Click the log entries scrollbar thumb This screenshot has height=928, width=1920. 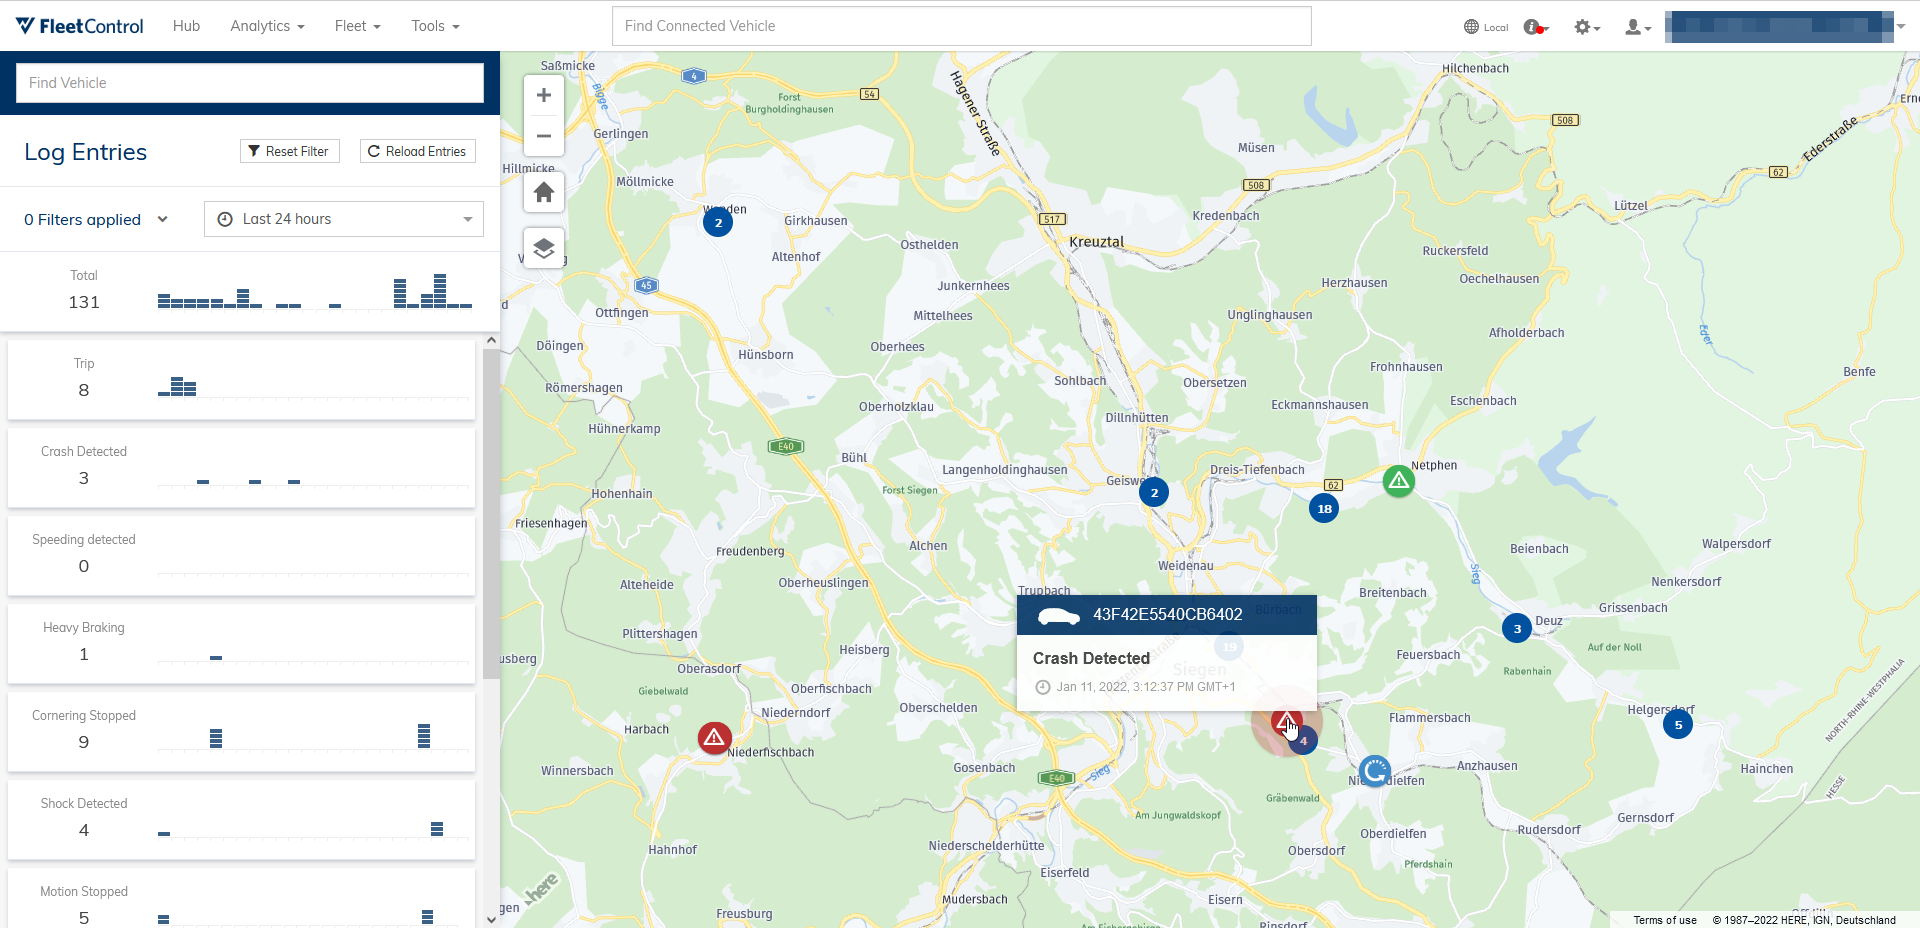tap(491, 514)
